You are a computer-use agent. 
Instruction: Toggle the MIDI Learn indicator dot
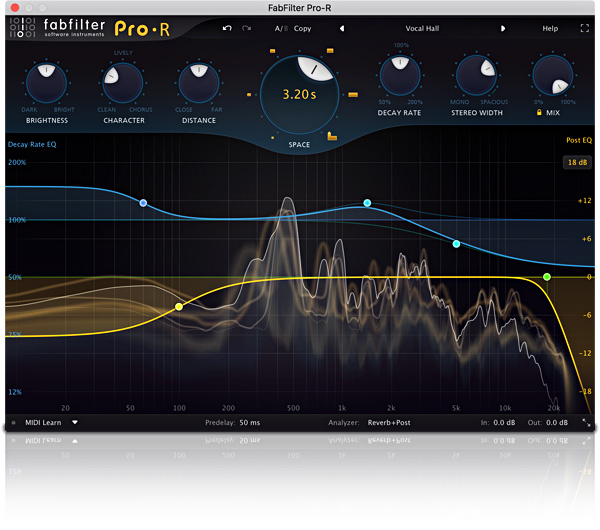13,423
